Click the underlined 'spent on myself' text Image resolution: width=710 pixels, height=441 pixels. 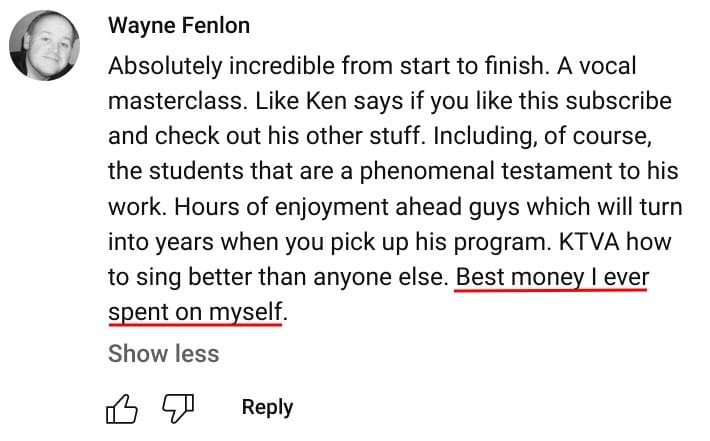tap(195, 312)
